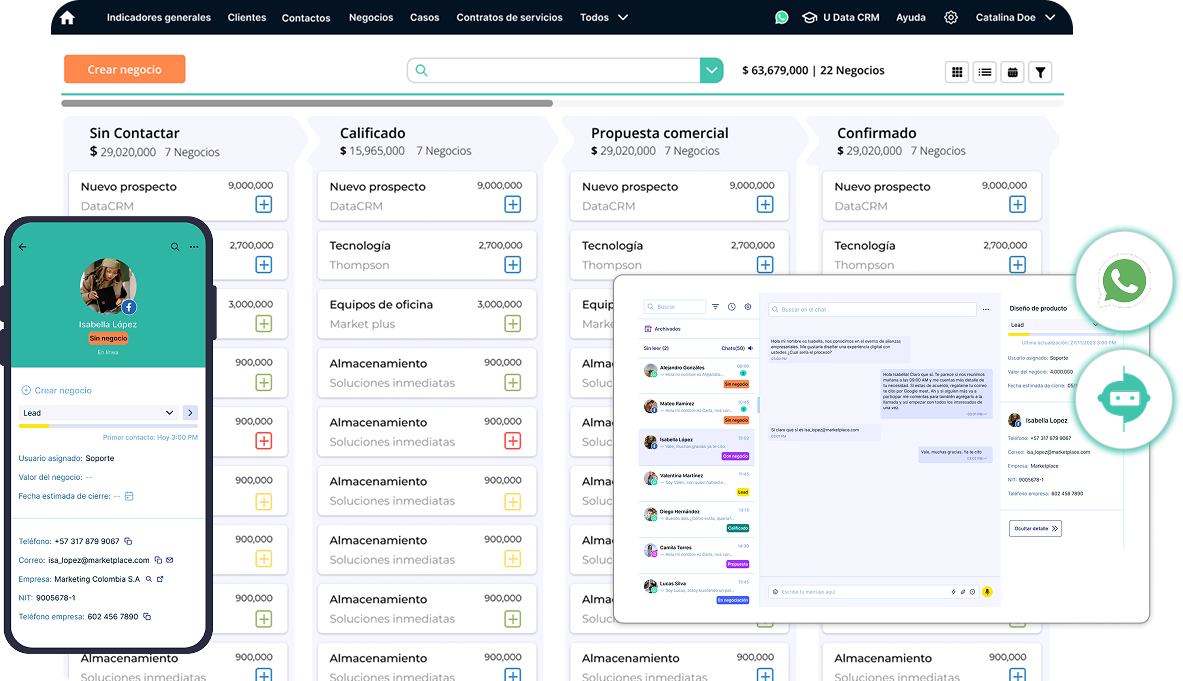Viewport: 1183px width, 681px height.
Task: Expand the green search dropdown arrow
Action: tap(711, 70)
